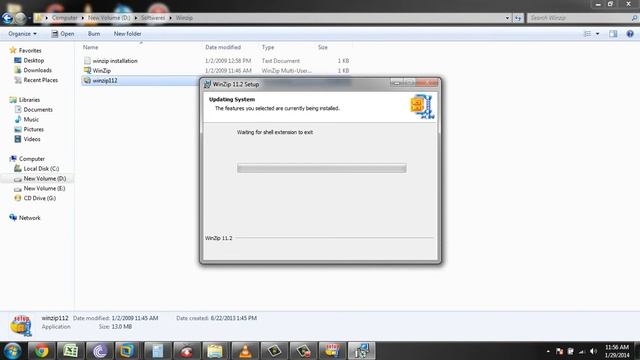Open address bar history dropdown
This screenshot has height=360, width=640.
point(507,18)
